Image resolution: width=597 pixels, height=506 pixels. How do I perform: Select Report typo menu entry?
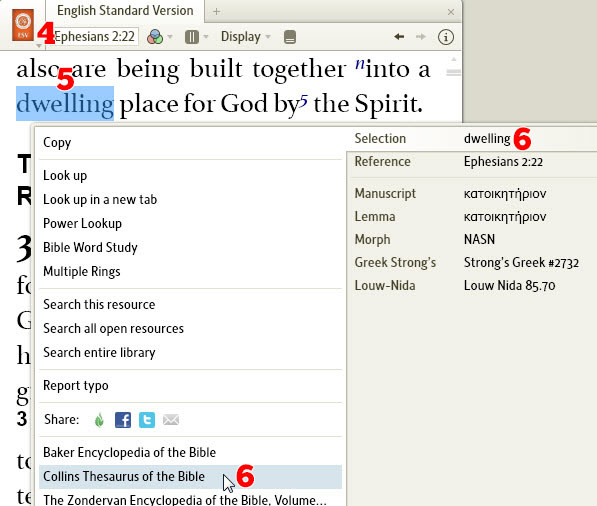click(76, 386)
